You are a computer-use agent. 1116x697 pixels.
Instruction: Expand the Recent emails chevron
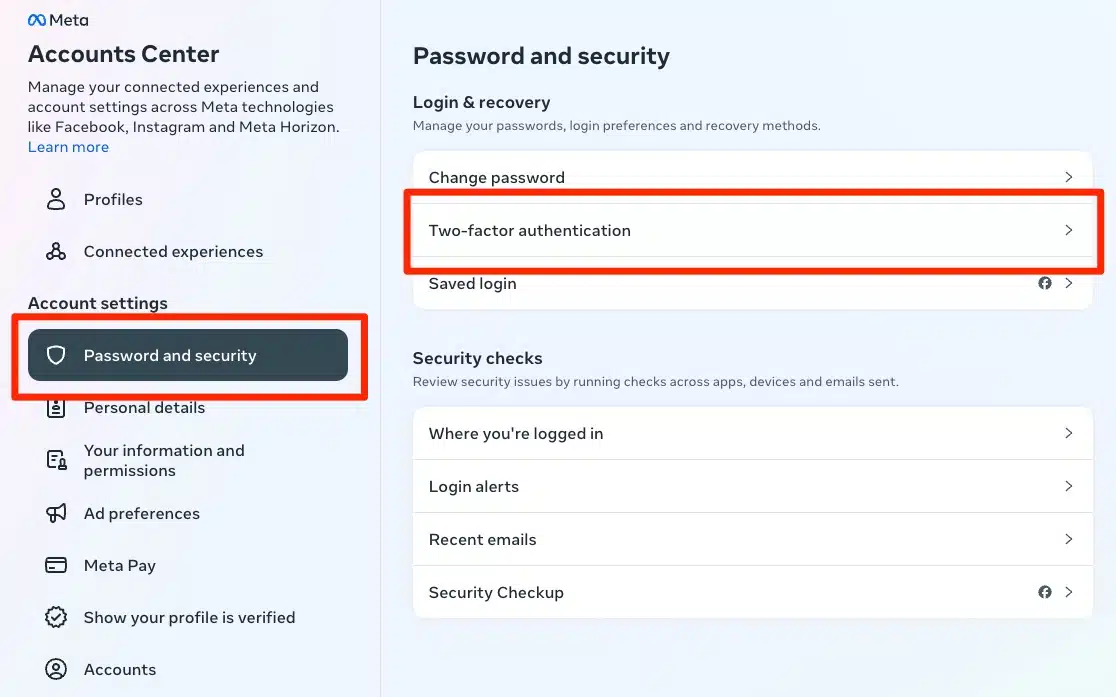point(1068,539)
